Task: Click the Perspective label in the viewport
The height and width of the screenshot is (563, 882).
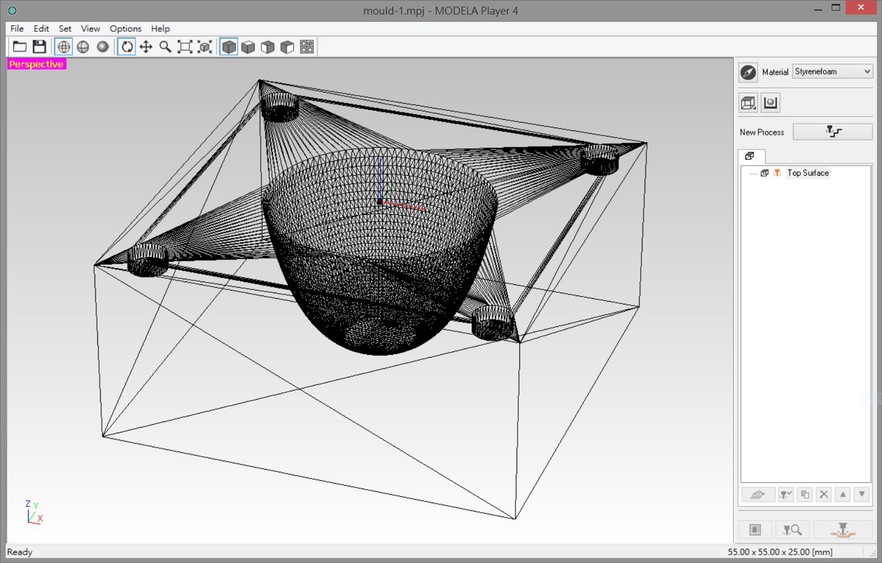Action: point(37,64)
